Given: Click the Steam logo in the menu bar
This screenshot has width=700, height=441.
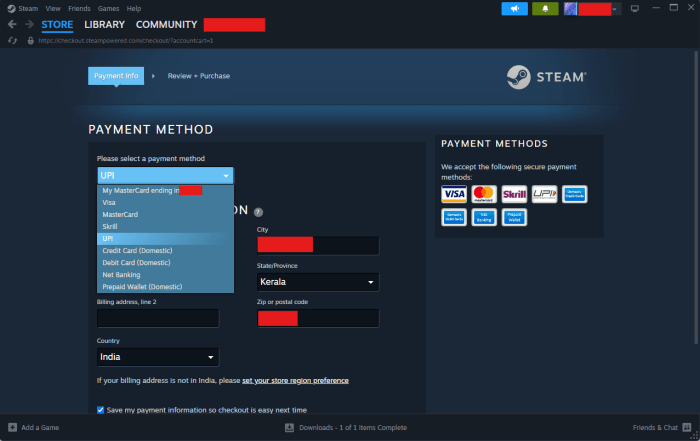Looking at the screenshot, I should [11, 8].
